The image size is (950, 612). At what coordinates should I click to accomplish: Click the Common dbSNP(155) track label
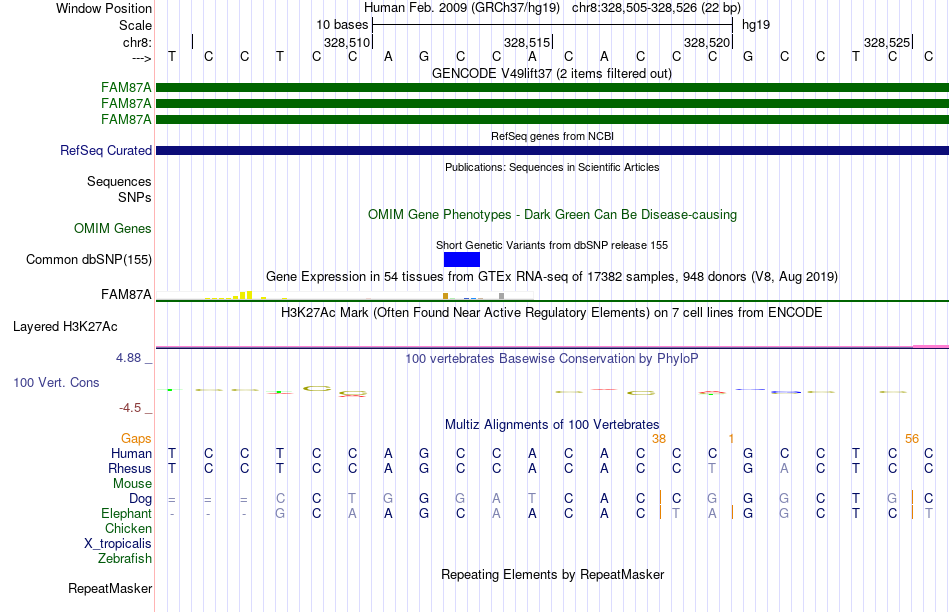click(88, 259)
